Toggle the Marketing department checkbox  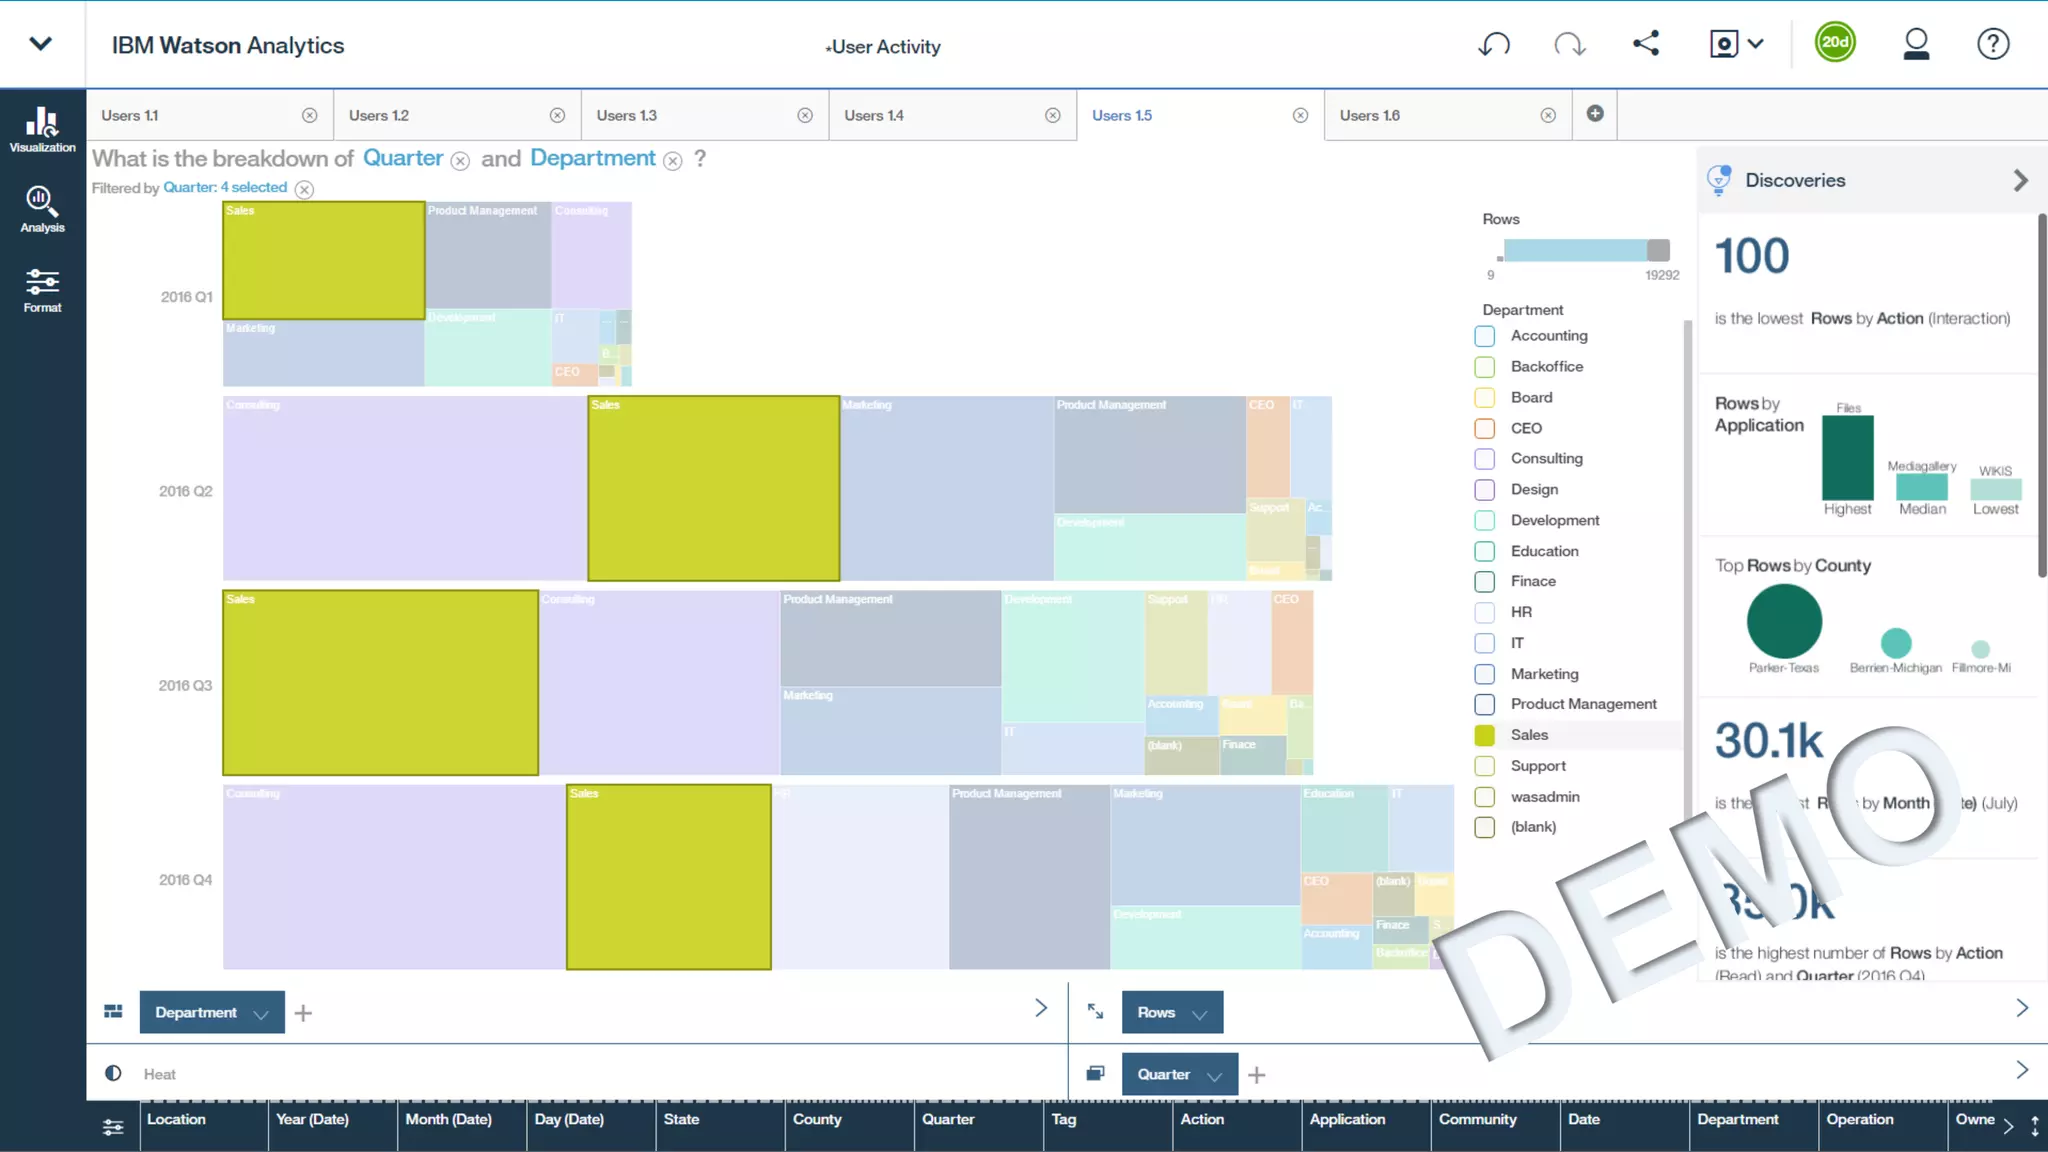[x=1485, y=674]
